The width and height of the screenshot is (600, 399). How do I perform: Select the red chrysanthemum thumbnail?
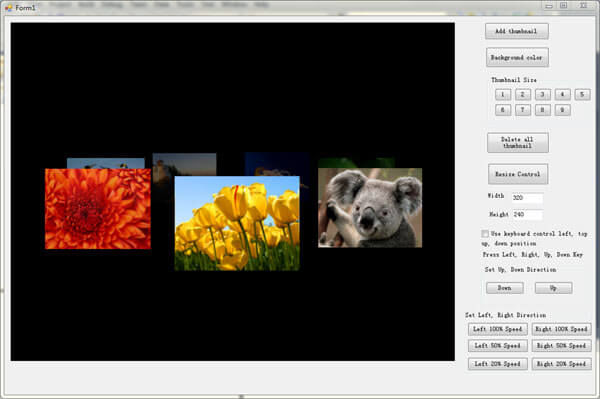point(98,209)
